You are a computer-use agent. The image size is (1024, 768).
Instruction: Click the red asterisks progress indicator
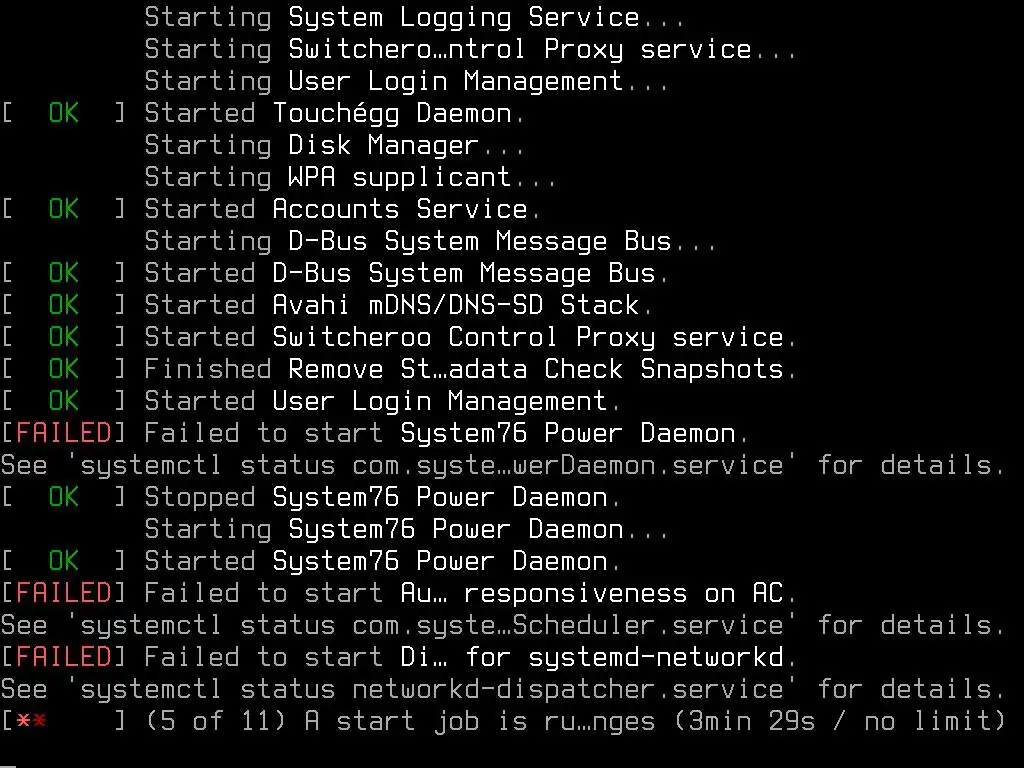(x=32, y=722)
